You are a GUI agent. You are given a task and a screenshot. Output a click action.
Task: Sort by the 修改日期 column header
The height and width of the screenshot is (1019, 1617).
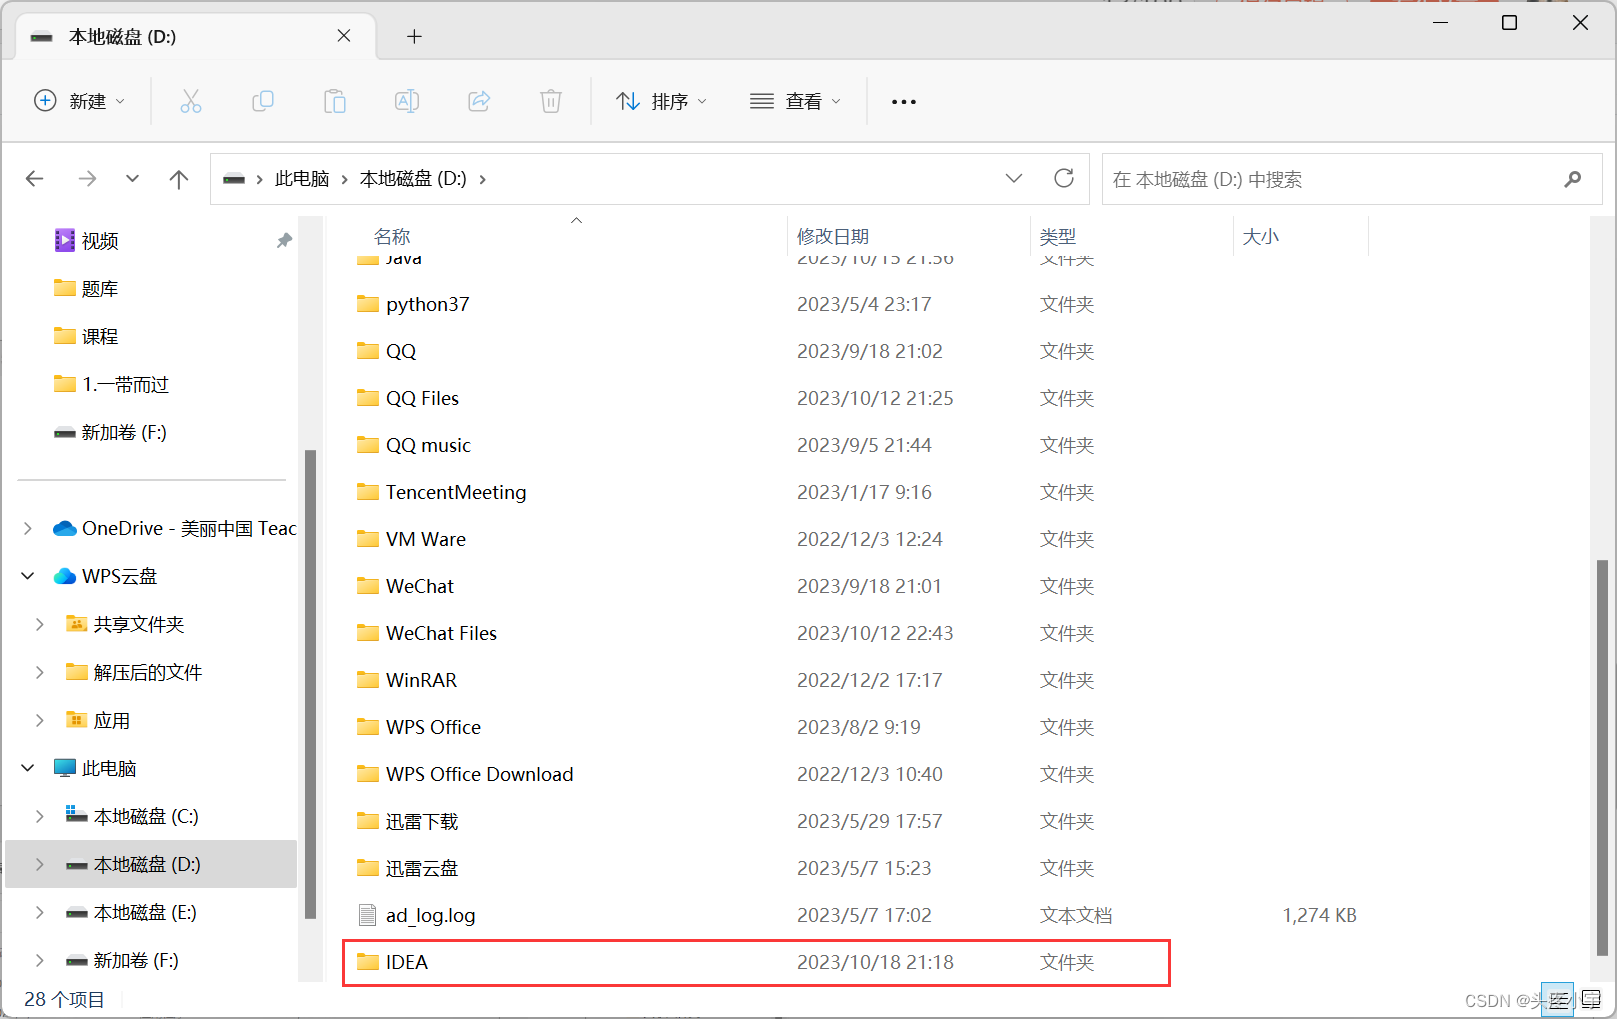click(x=833, y=237)
